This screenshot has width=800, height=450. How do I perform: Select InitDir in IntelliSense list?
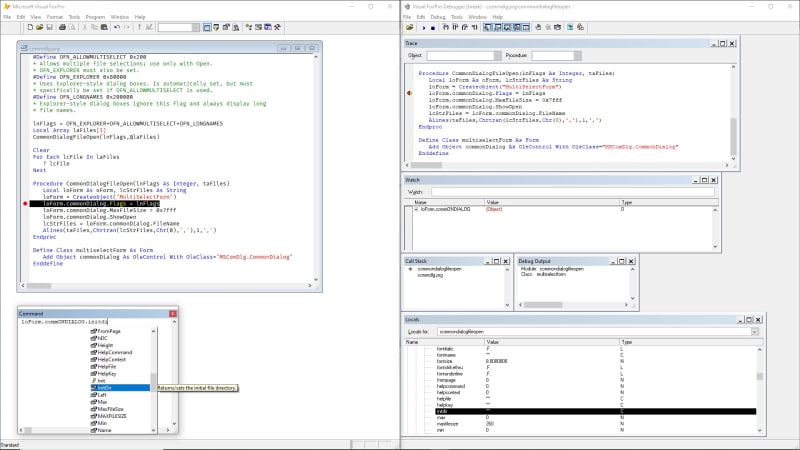coord(120,388)
